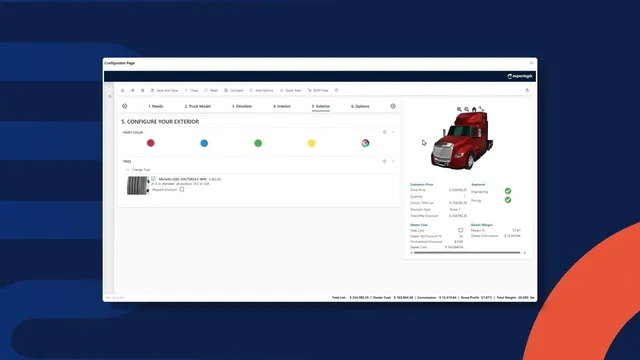This screenshot has height=360, width=640.
Task: Choose the red paint color
Action: coord(151,143)
